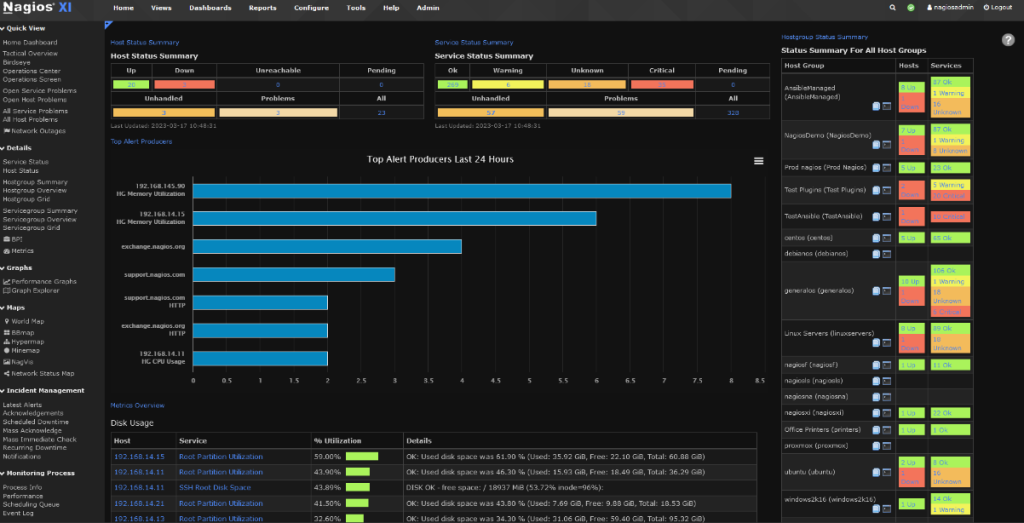Screen dimensions: 1024x523
Task: Collapse the Maps sidebar section
Action: coord(14,308)
